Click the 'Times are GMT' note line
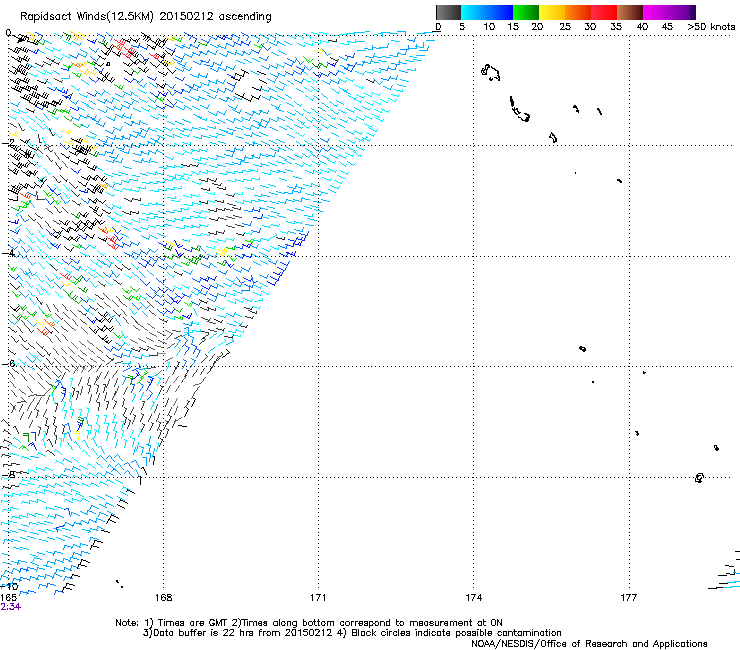The height and width of the screenshot is (650, 740). click(x=193, y=623)
